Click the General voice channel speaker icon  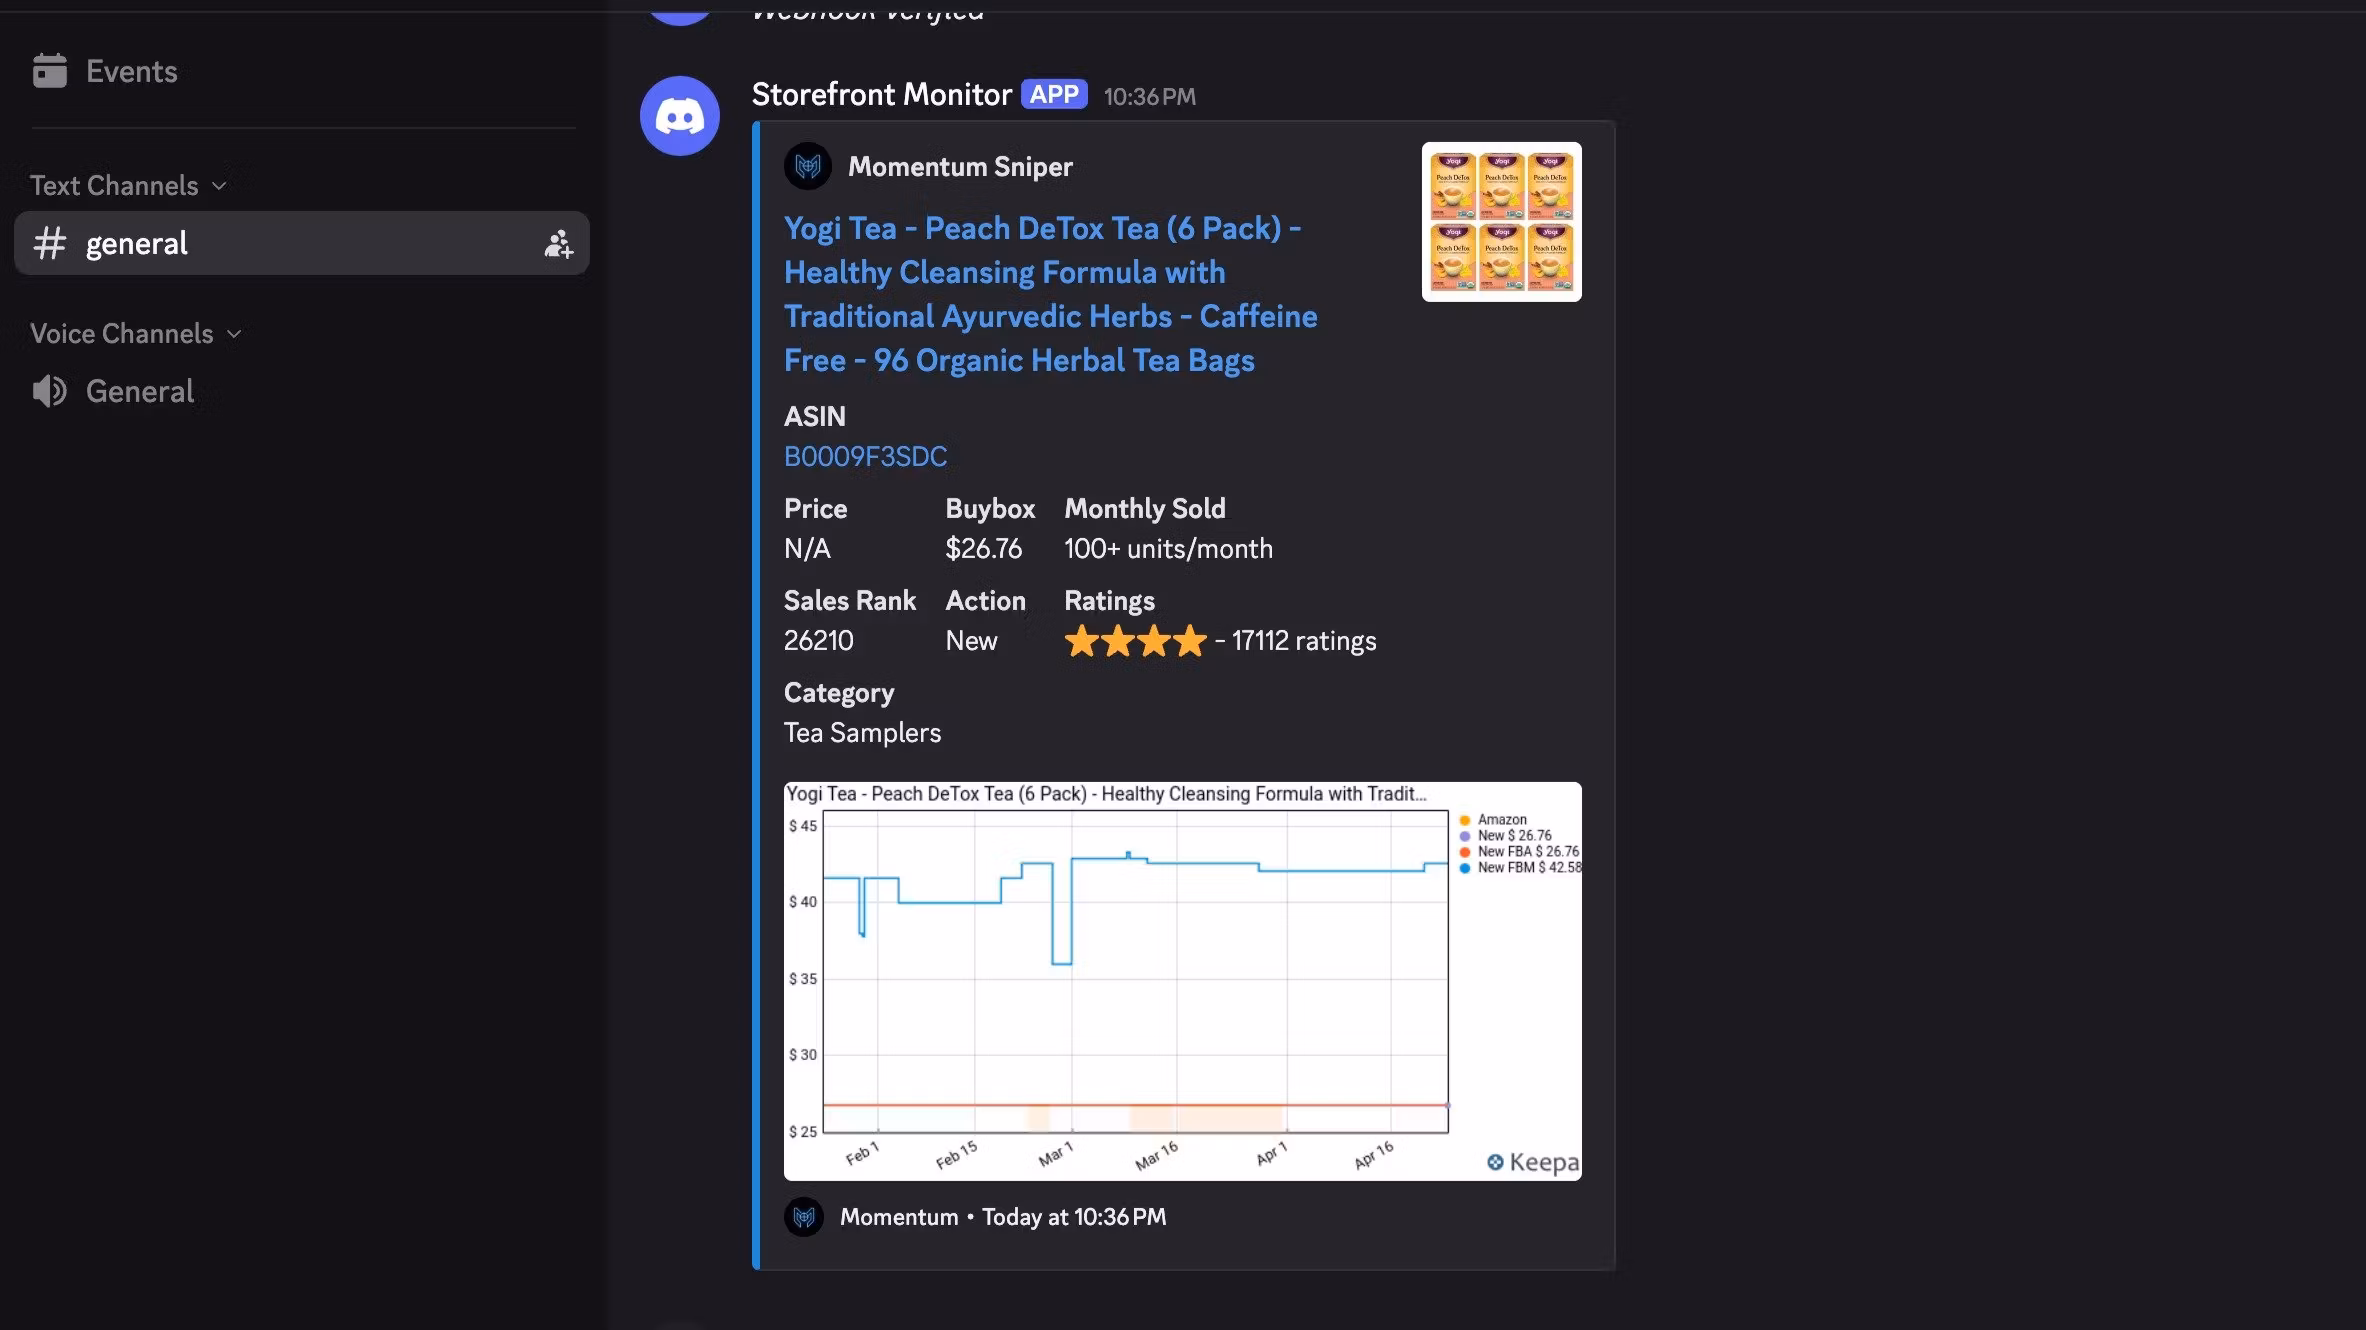pos(49,391)
